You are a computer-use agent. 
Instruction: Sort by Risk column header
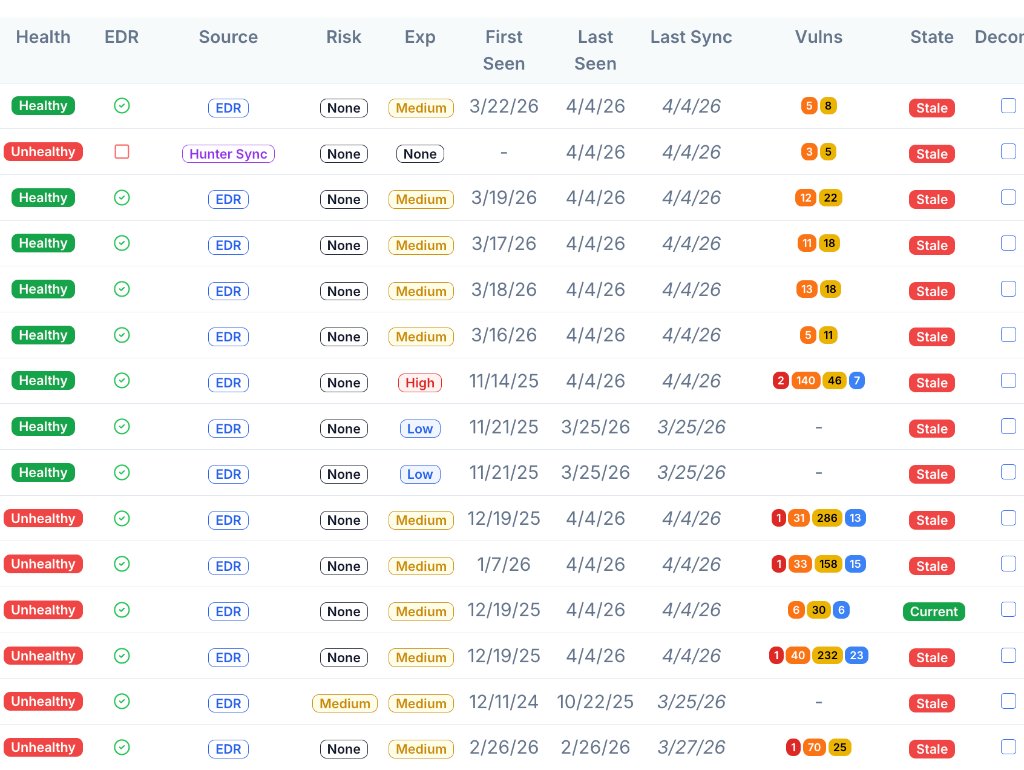(344, 37)
